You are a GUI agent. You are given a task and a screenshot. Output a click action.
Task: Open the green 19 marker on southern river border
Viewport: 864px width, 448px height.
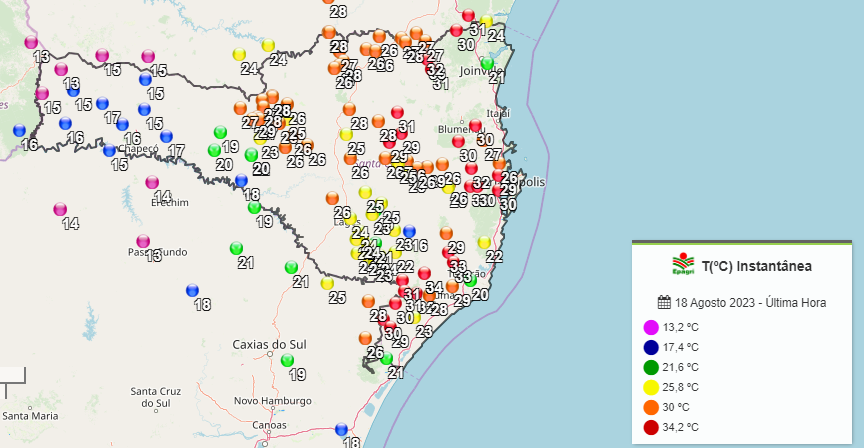tap(254, 208)
